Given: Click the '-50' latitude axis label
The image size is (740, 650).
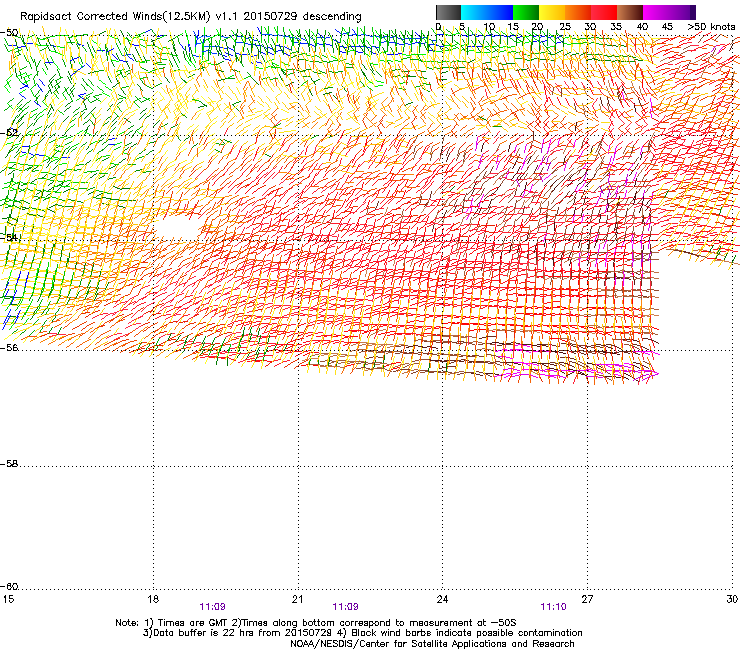Looking at the screenshot, I should [x=9, y=33].
